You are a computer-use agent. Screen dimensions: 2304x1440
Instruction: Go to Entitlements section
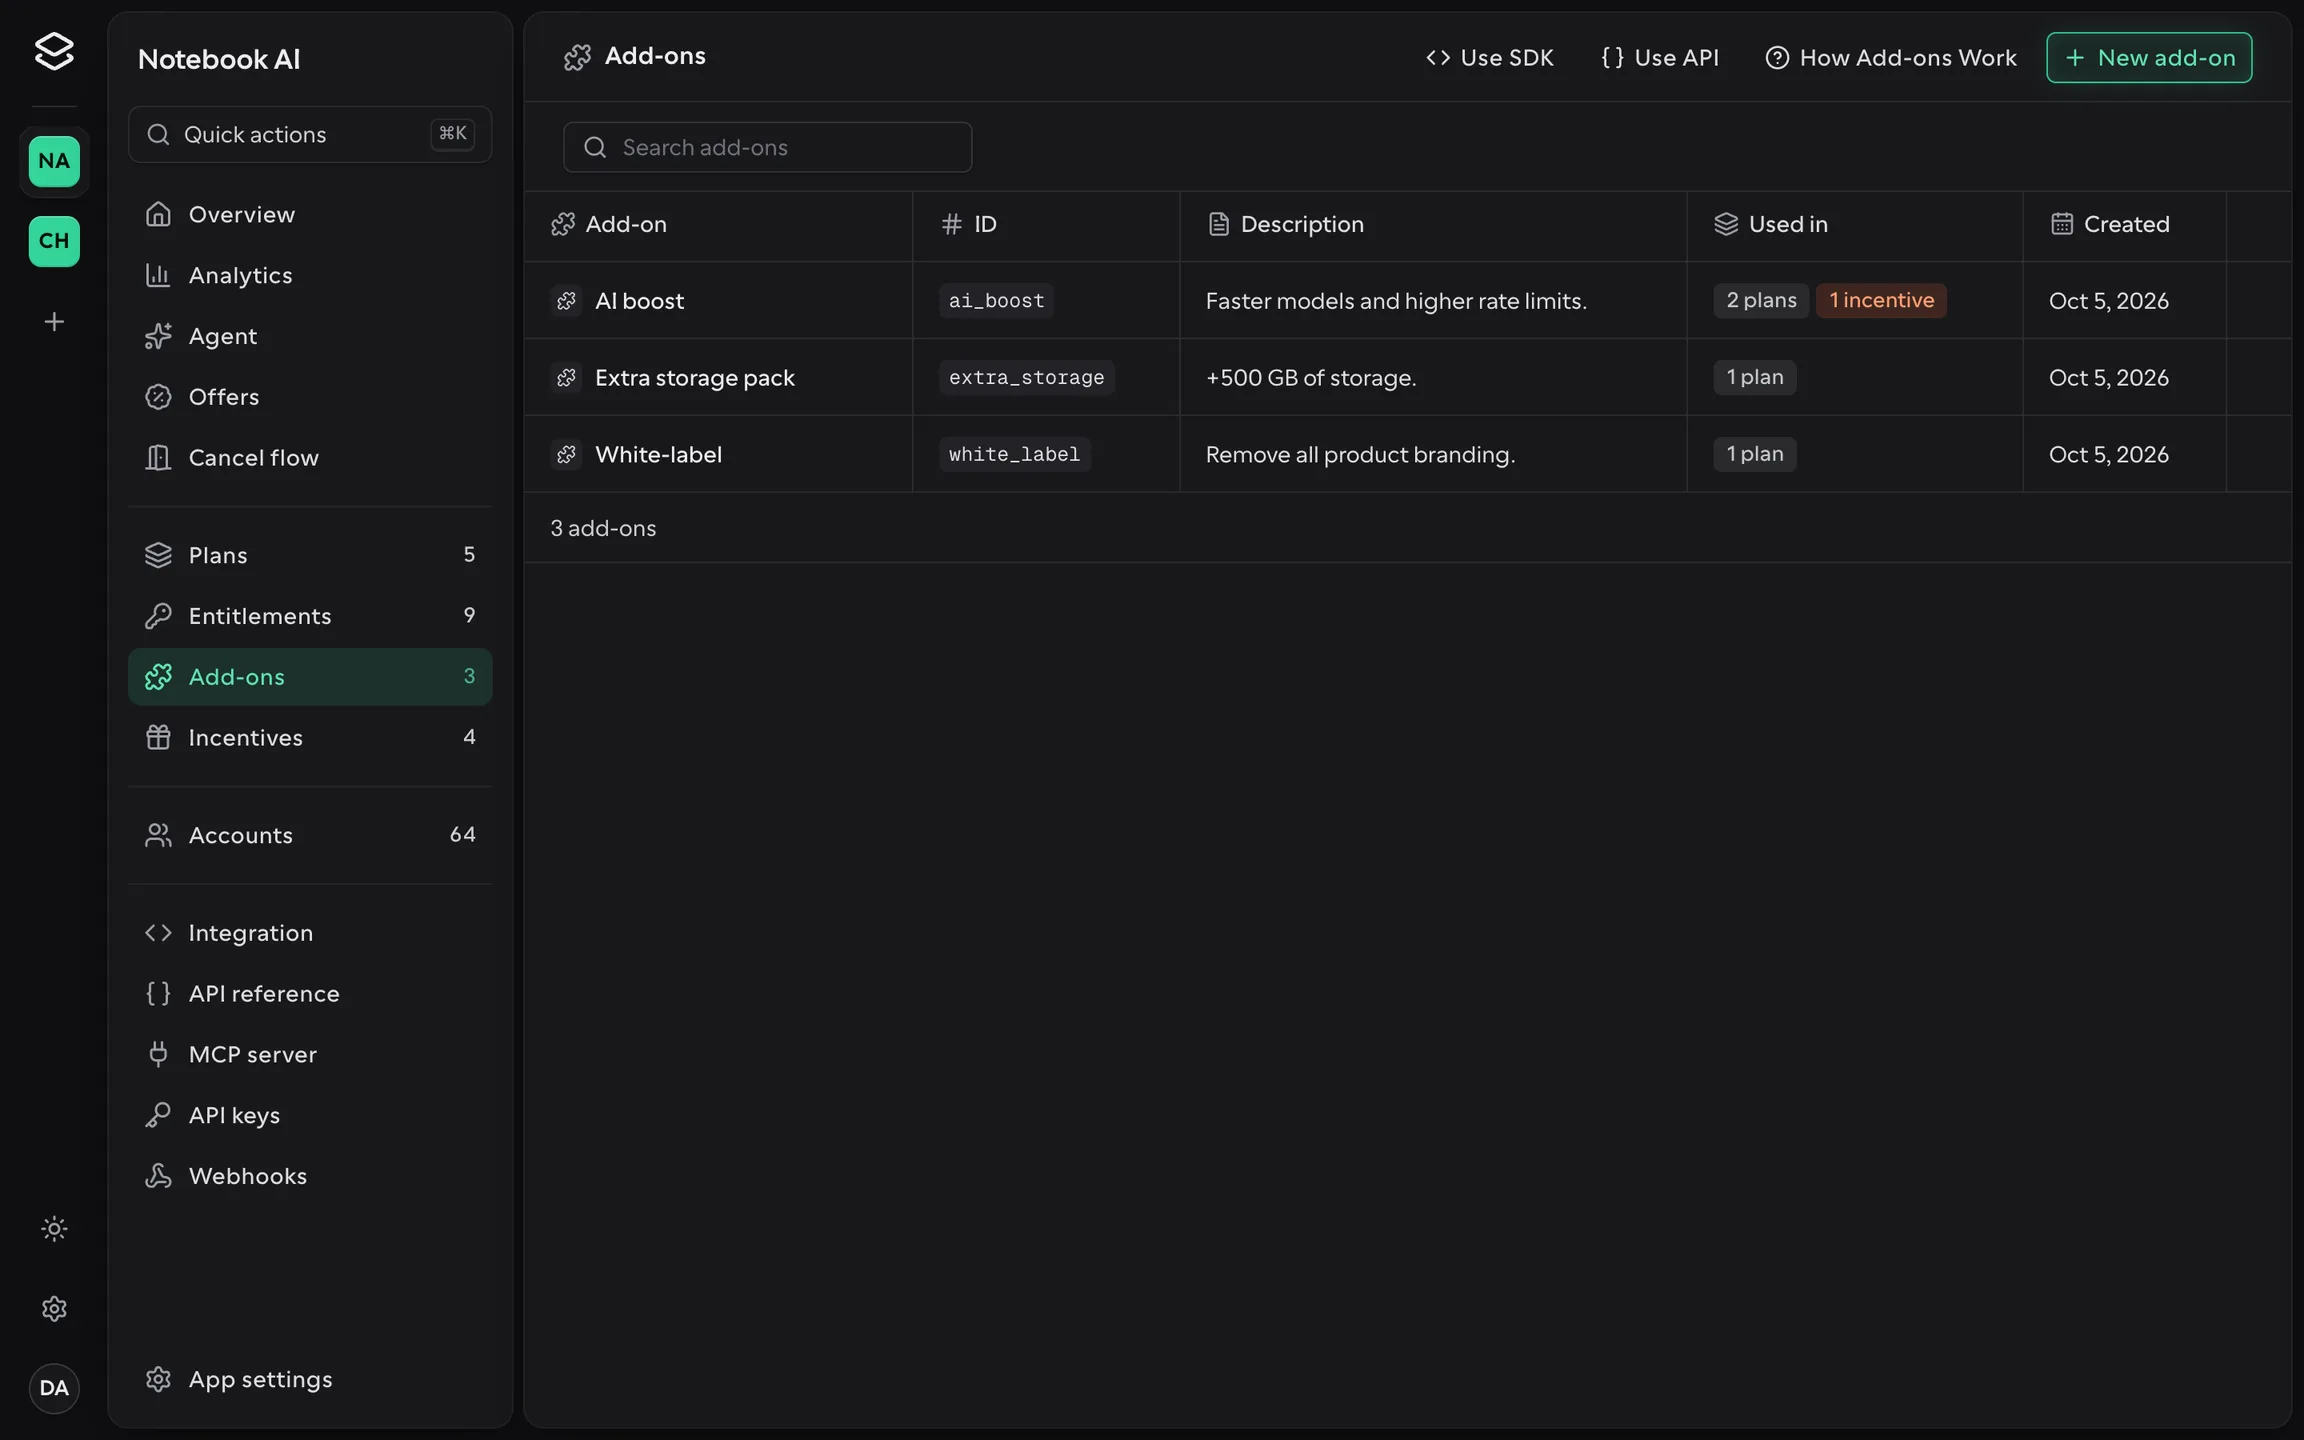click(x=310, y=616)
